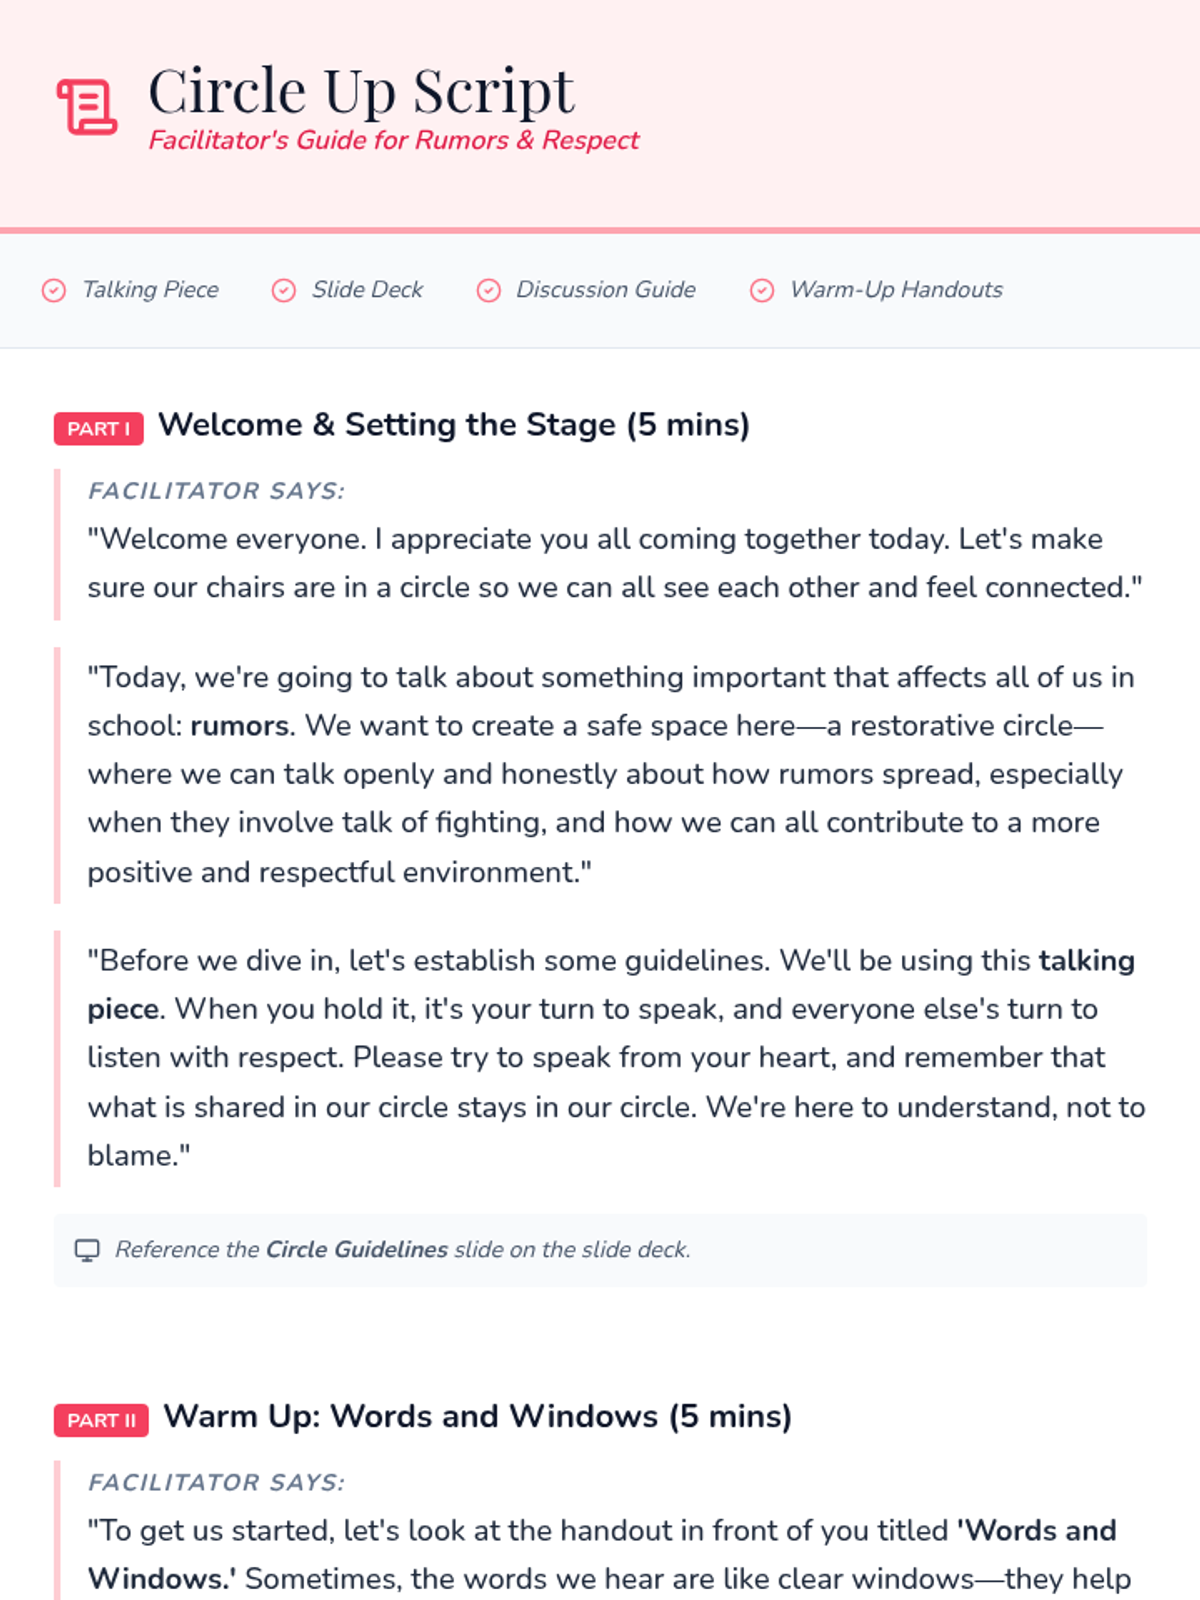Select the Talking Piece materials item
Screen dimensions: 1200x1600
click(150, 290)
